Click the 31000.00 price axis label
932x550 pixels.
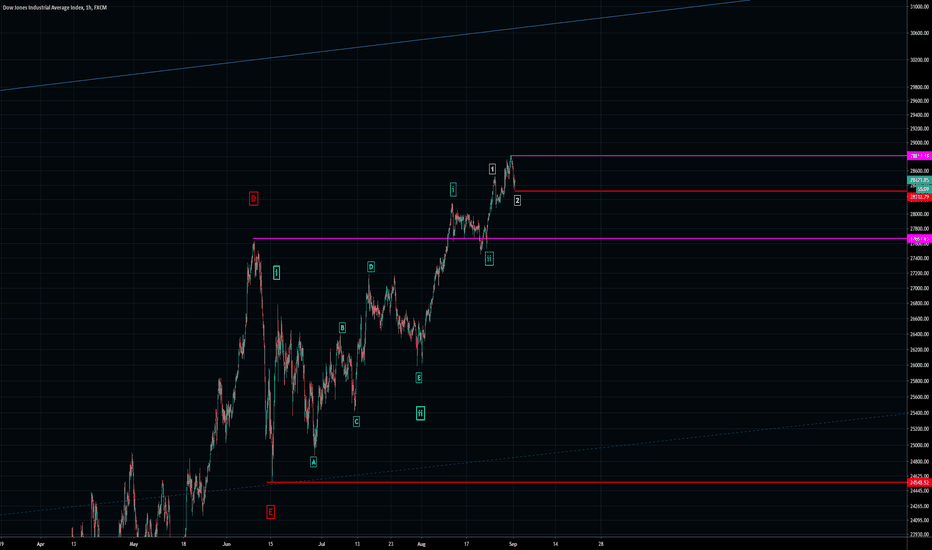tap(920, 7)
